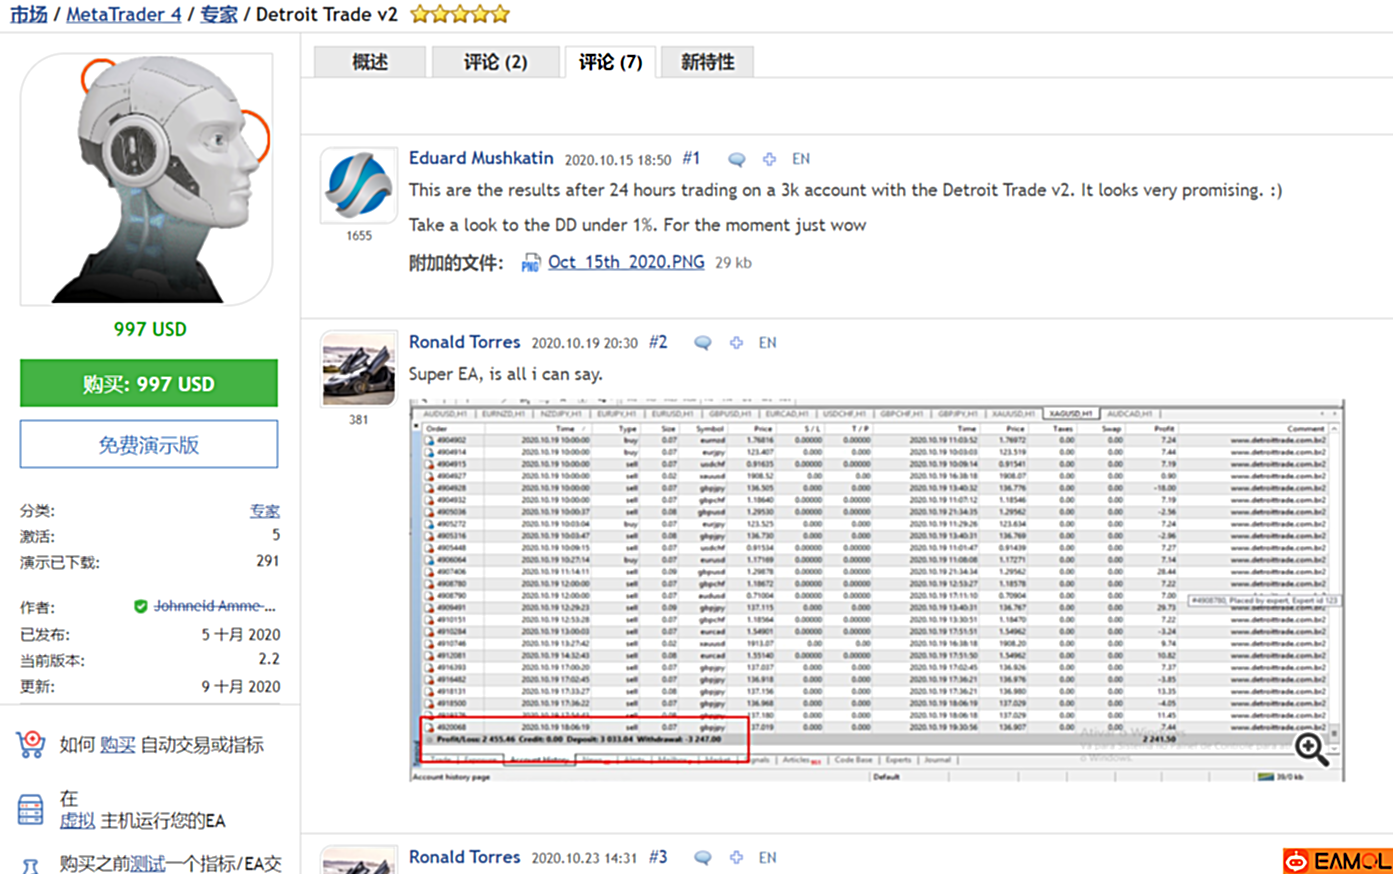Click Ronald Torres' car avatar on comment #2

click(358, 370)
